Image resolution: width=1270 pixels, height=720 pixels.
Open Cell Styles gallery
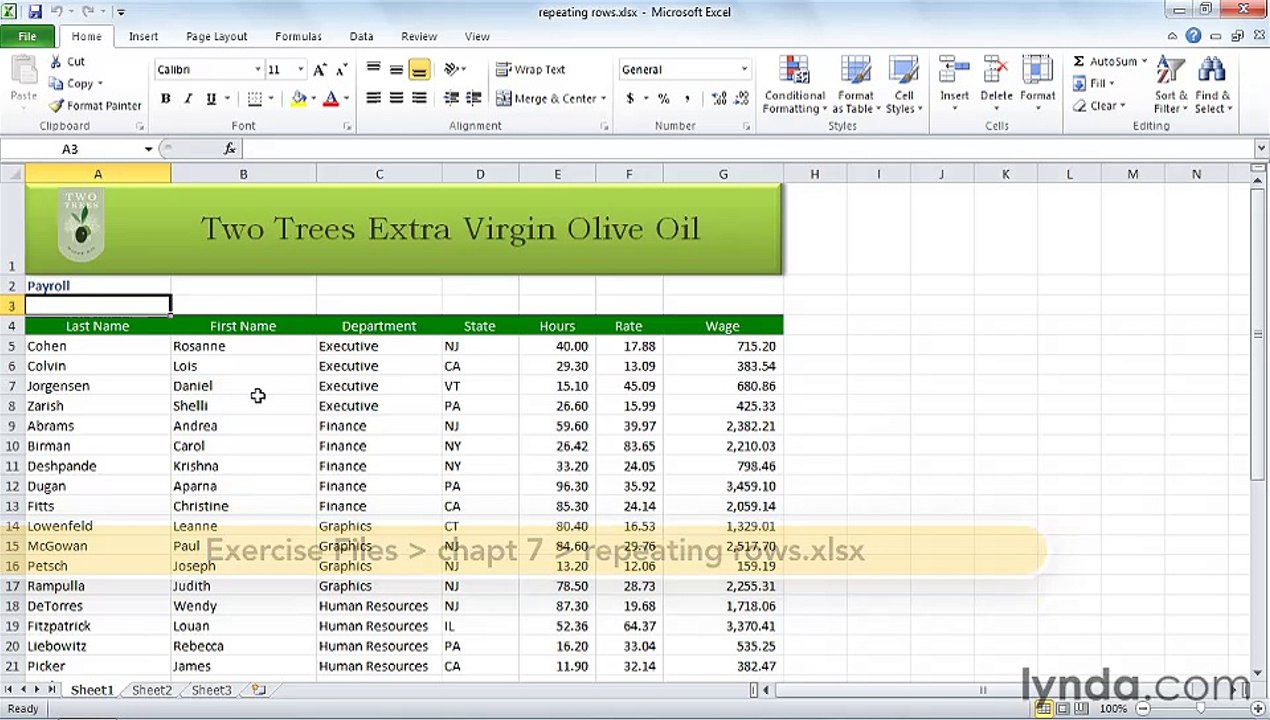click(x=903, y=86)
